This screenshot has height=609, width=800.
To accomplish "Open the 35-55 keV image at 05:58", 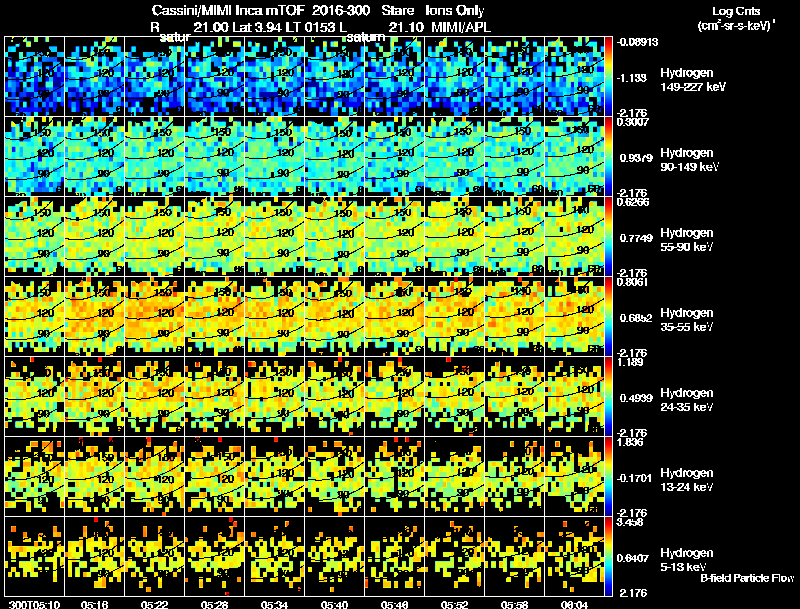I will (x=514, y=316).
